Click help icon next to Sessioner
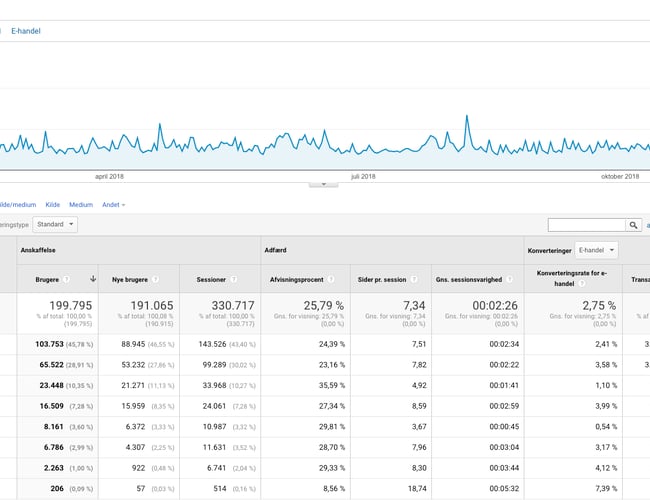650x500 pixels. (232, 279)
